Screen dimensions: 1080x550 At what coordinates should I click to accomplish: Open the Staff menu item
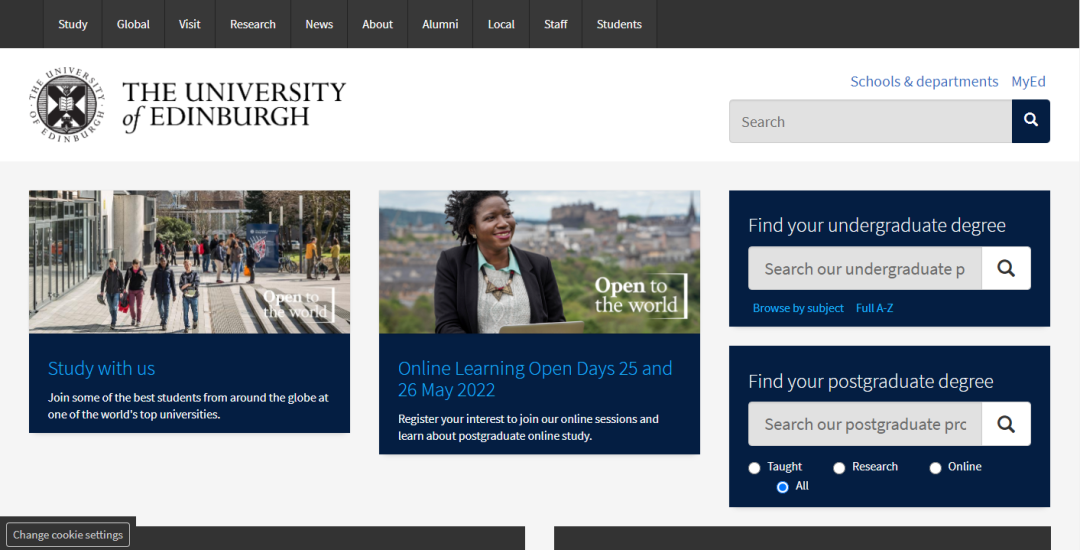click(556, 24)
